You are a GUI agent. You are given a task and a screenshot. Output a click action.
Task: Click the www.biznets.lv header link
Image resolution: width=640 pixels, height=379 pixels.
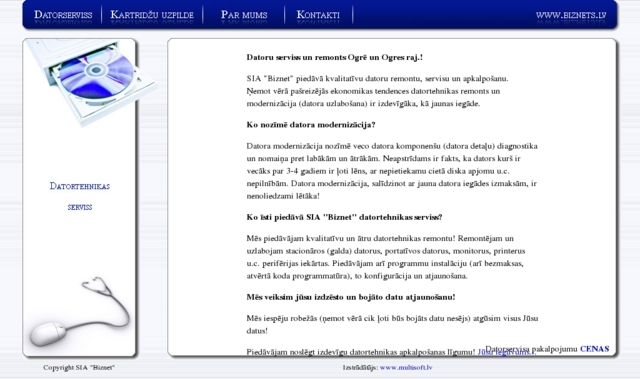pyautogui.click(x=571, y=15)
